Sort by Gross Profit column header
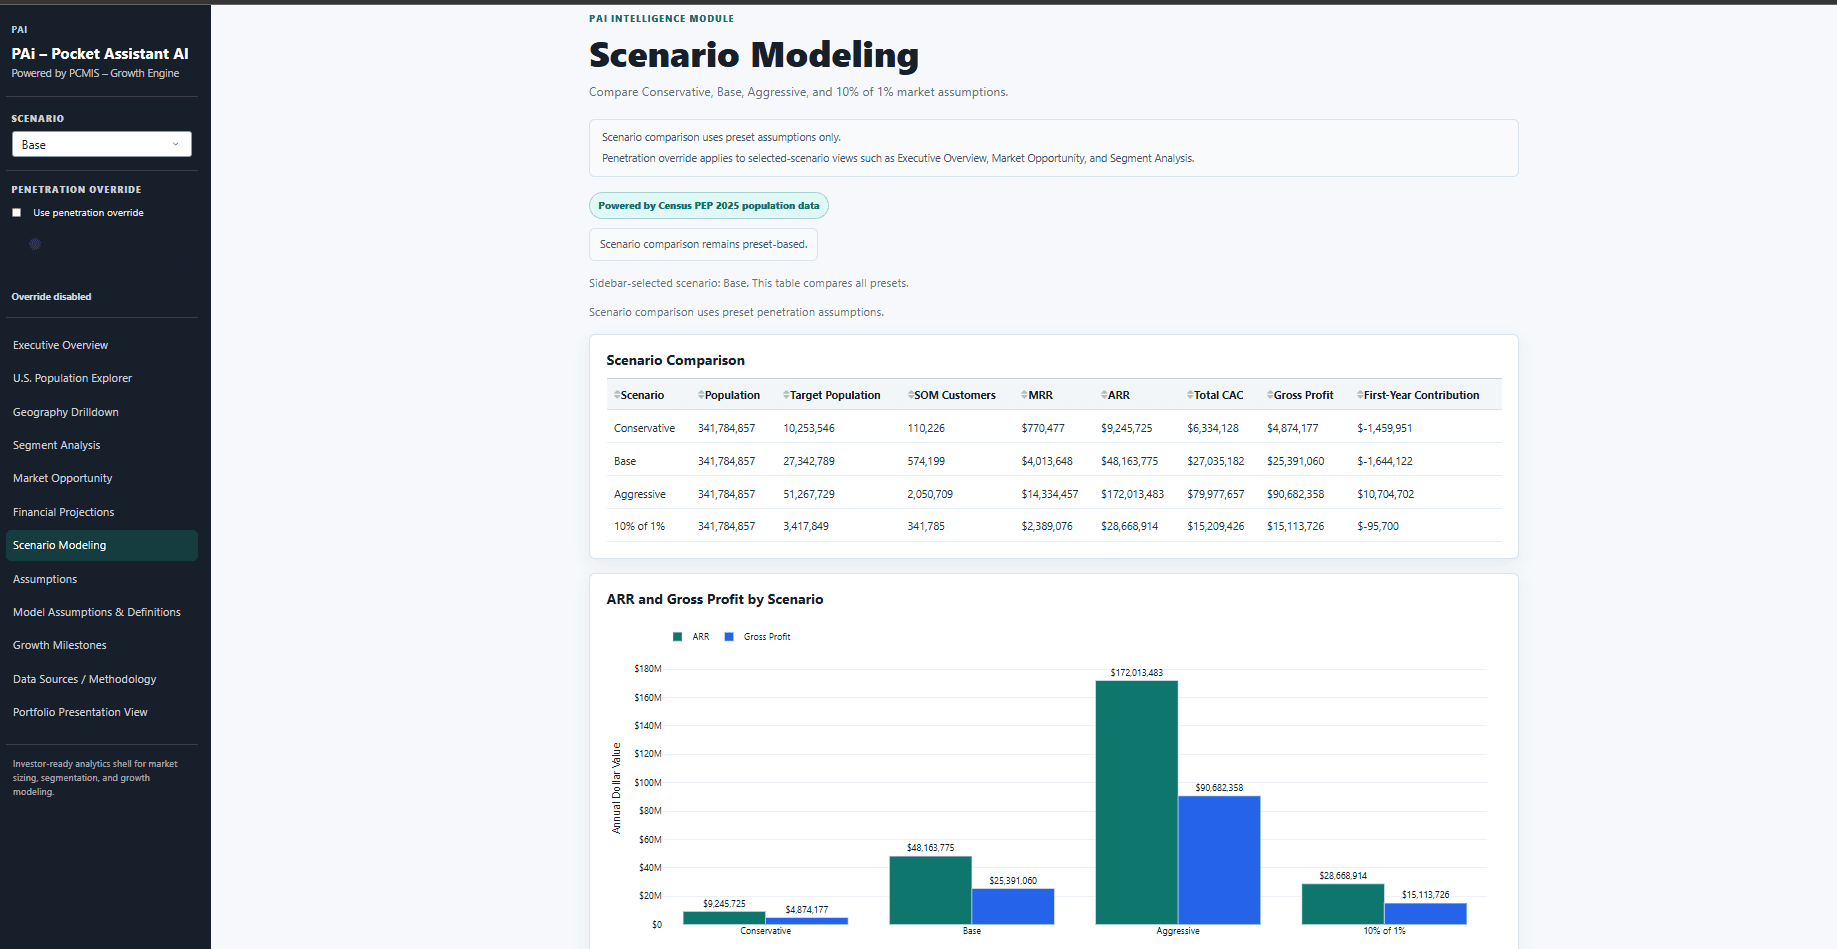The image size is (1837, 949). pyautogui.click(x=1300, y=395)
